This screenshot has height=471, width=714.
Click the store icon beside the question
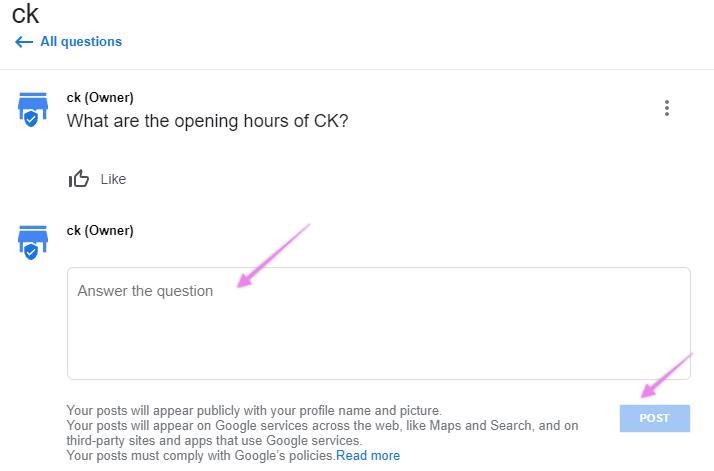coord(32,109)
